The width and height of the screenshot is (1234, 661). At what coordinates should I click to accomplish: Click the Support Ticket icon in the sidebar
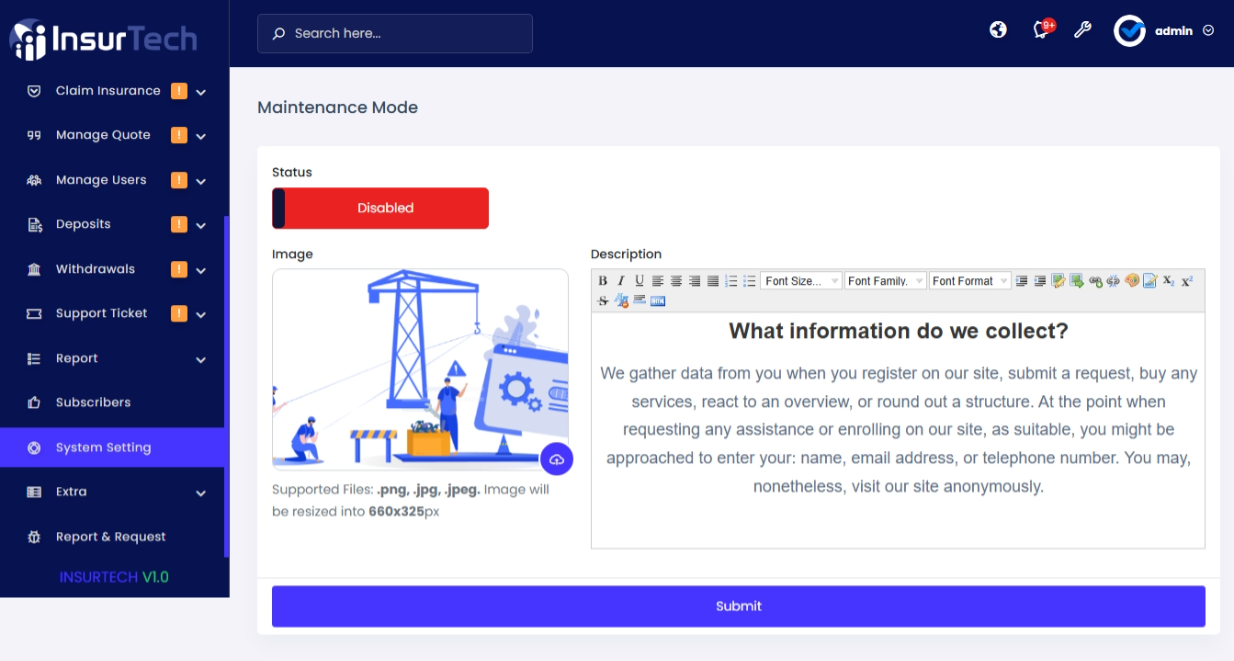[34, 313]
